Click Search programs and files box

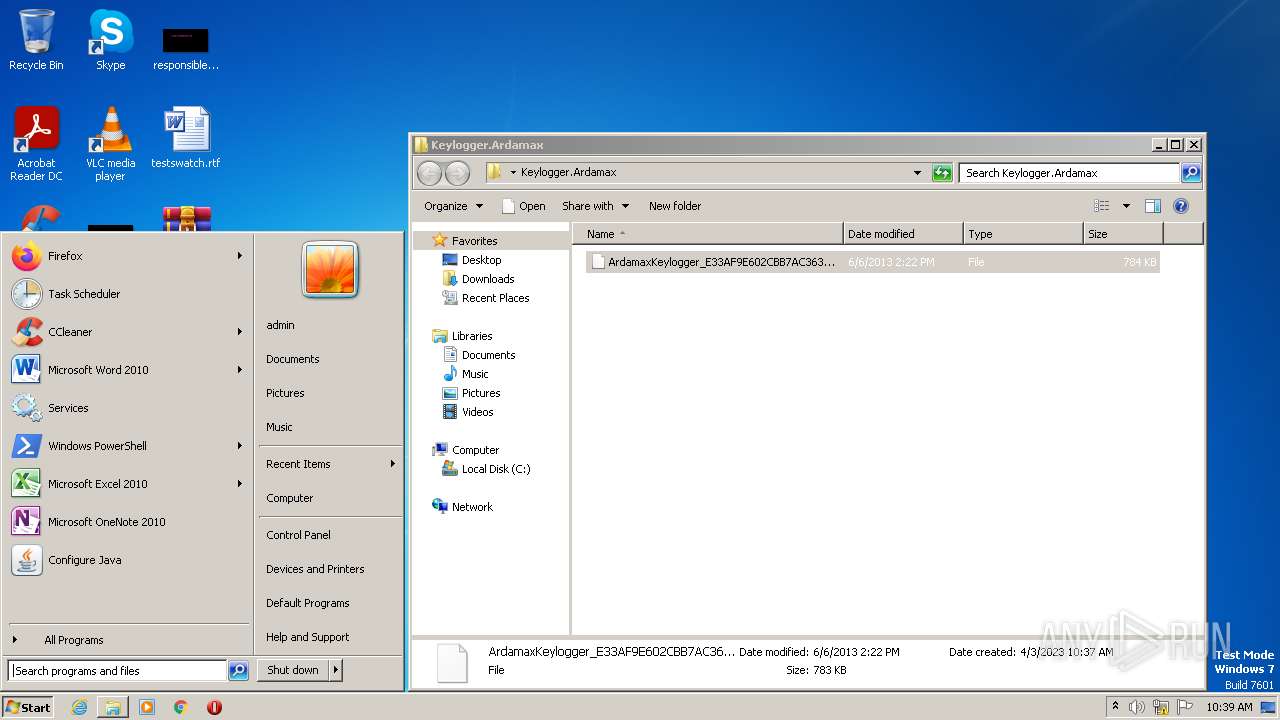point(118,671)
